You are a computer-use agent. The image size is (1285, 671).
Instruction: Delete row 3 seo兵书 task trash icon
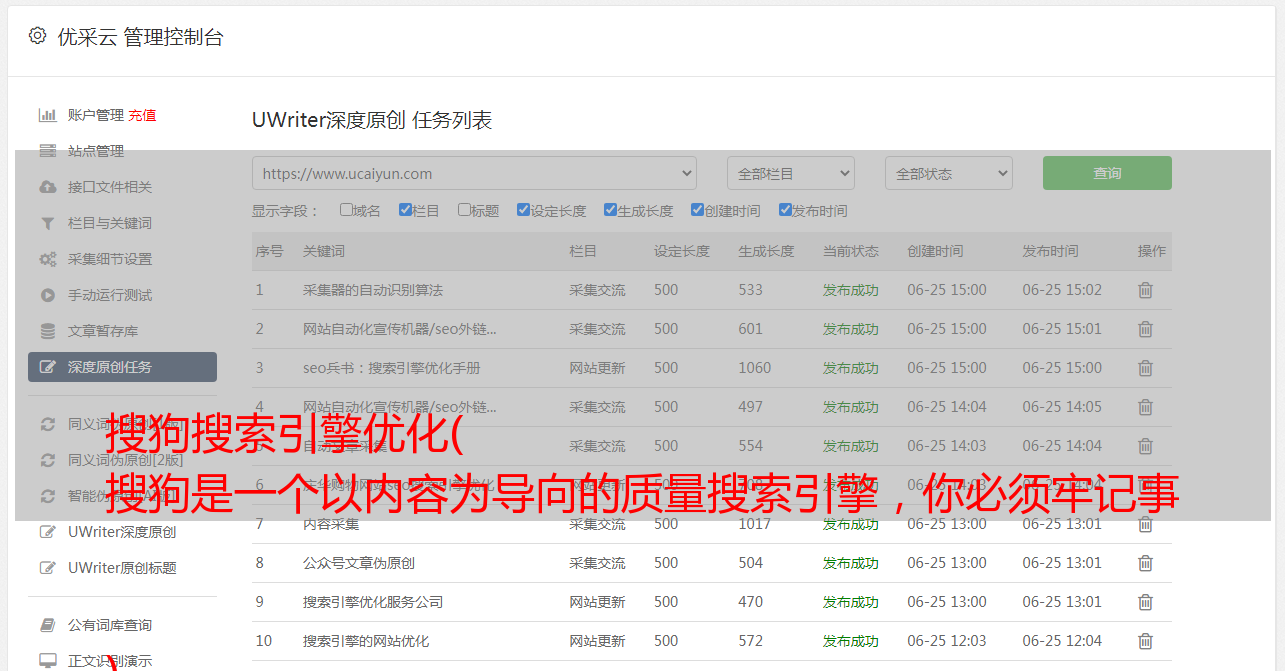(1146, 368)
